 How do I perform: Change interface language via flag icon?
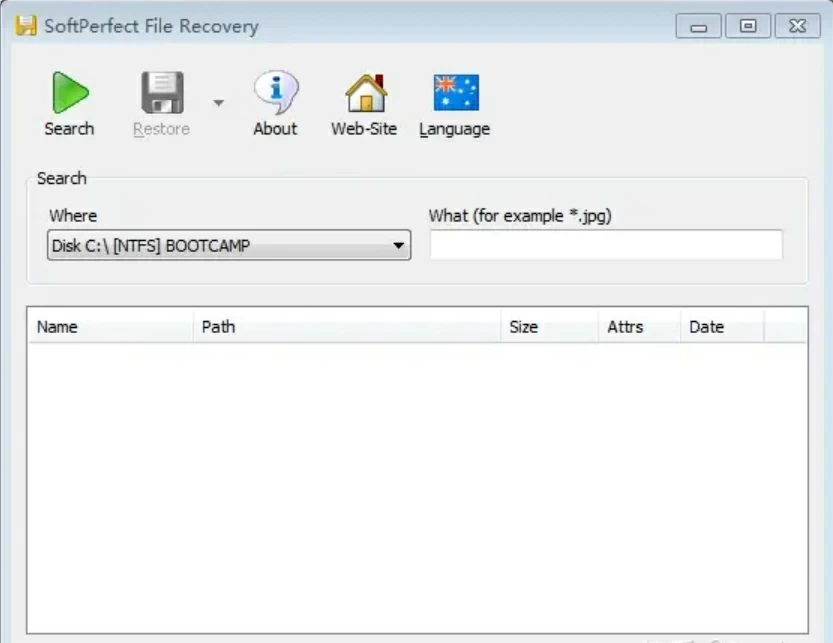[455, 92]
